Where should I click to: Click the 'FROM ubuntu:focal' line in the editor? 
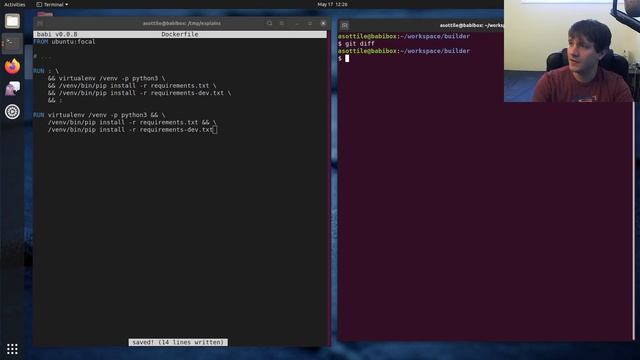64,42
